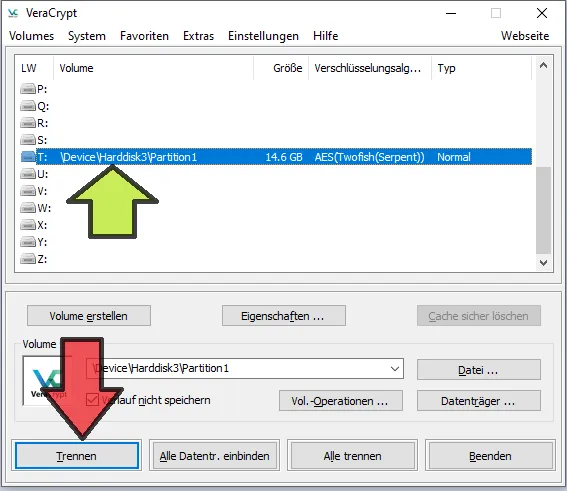Click the Beenden button
Screen dimensions: 567x491
point(490,456)
